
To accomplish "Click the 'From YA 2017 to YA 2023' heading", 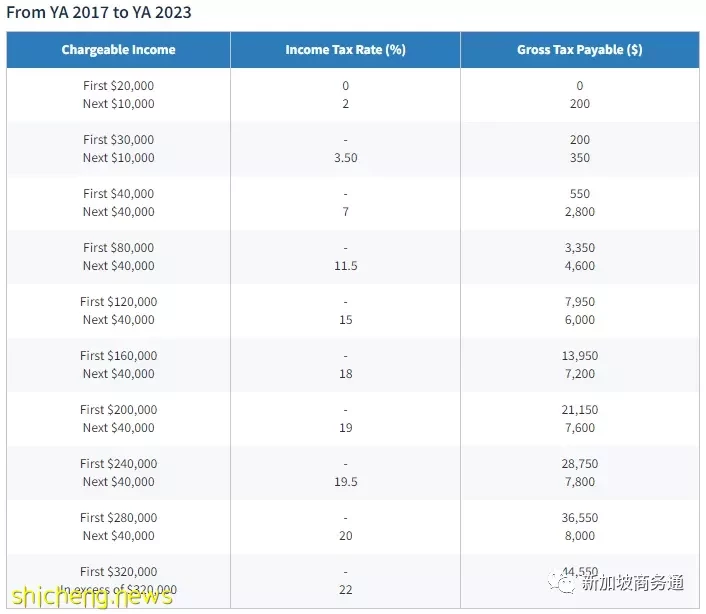I will tap(99, 13).
